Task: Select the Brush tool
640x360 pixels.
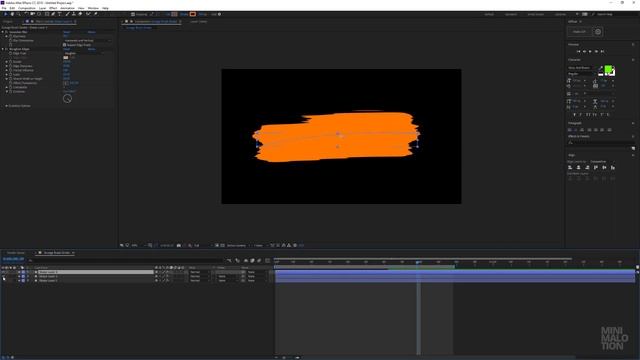Action: [x=68, y=14]
